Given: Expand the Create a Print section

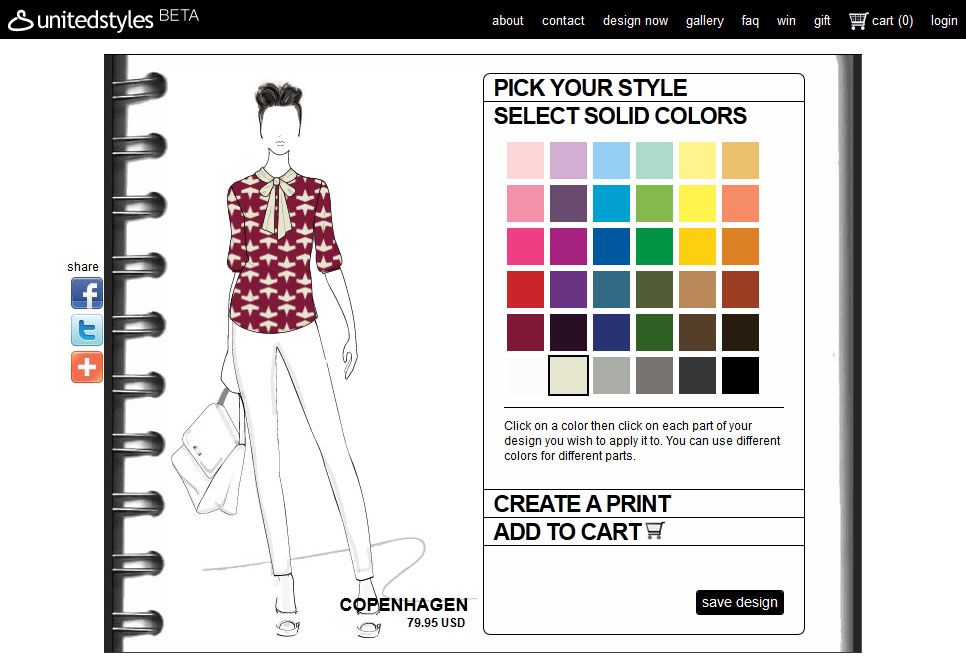Looking at the screenshot, I should pyautogui.click(x=582, y=504).
